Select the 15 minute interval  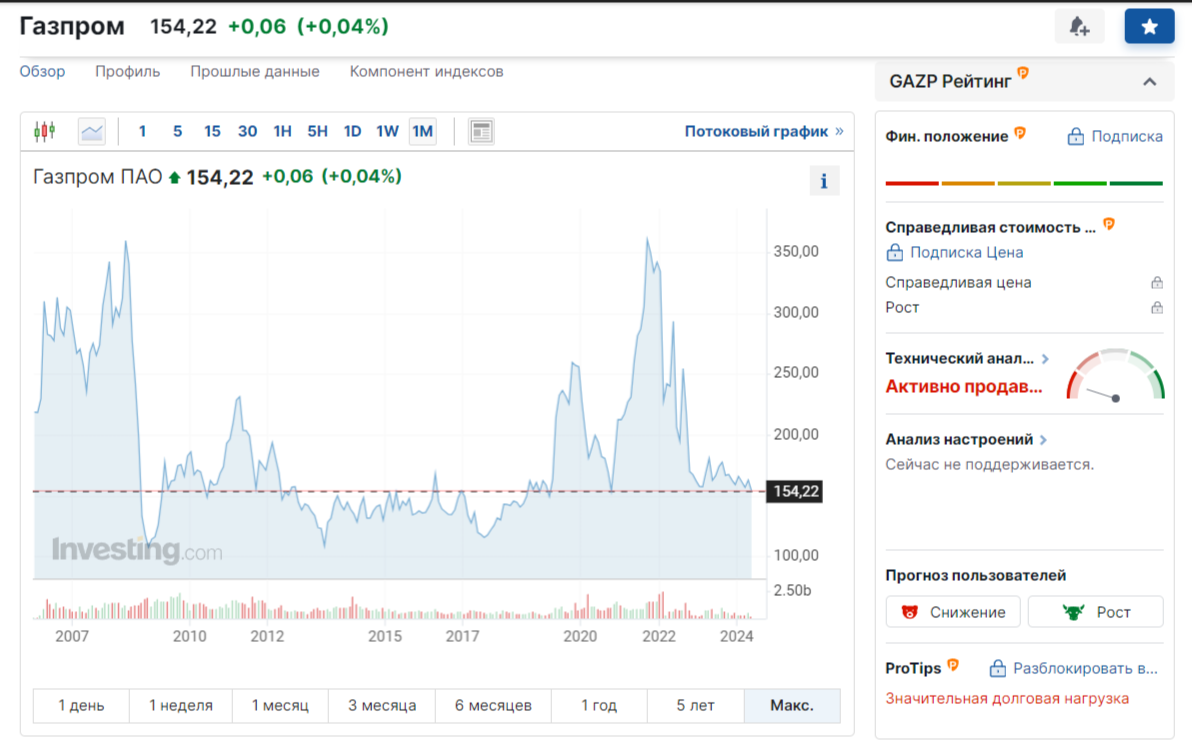pyautogui.click(x=212, y=131)
